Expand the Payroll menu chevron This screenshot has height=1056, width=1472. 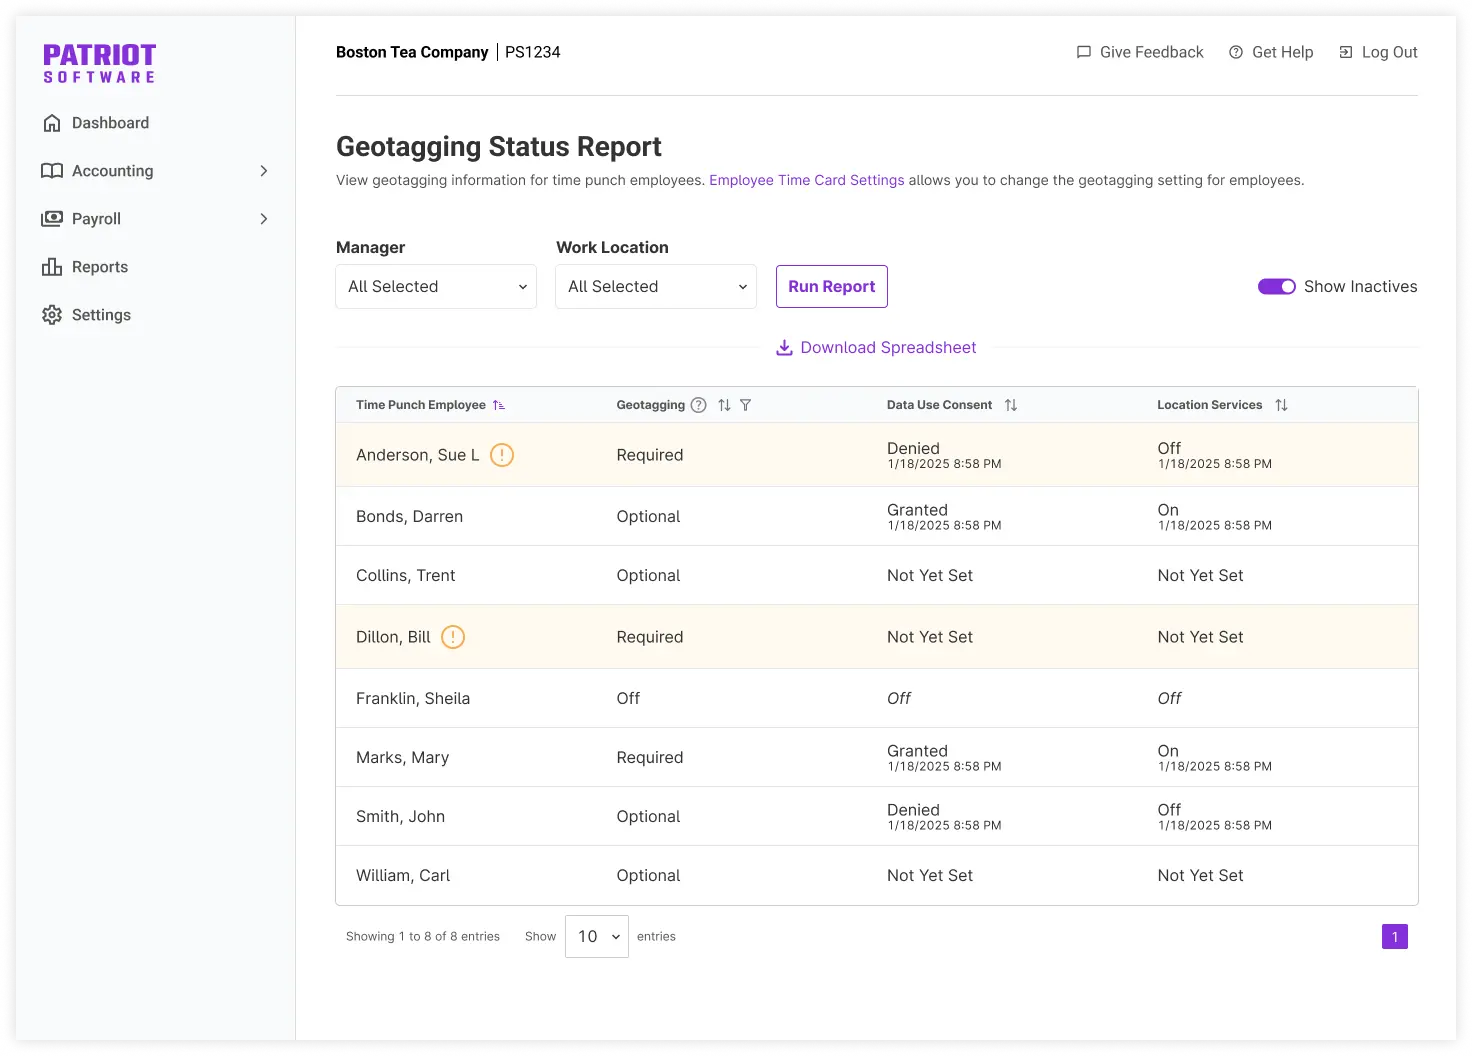pos(264,219)
